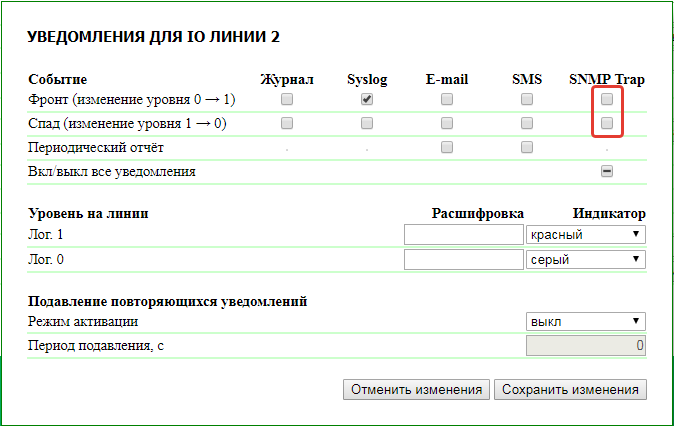Enable E-mail for Периодический отчёт
Viewport: 674px width, 426px height.
[447, 147]
